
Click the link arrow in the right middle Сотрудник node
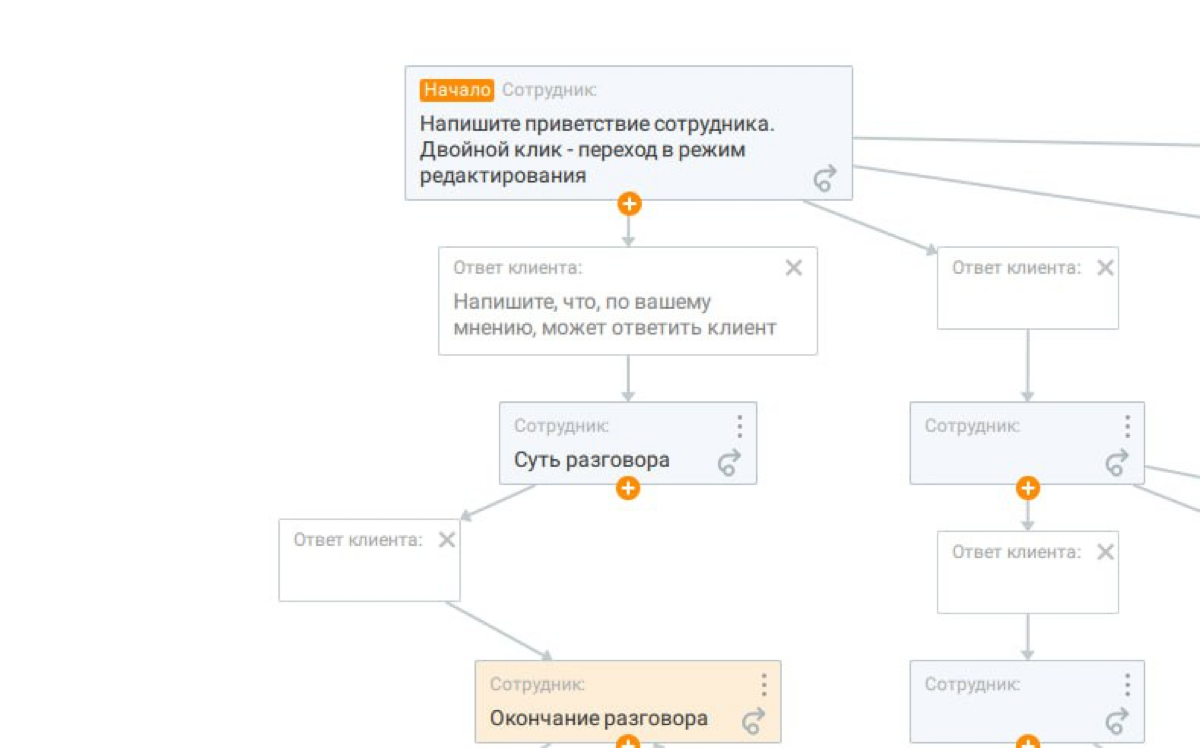[1117, 462]
